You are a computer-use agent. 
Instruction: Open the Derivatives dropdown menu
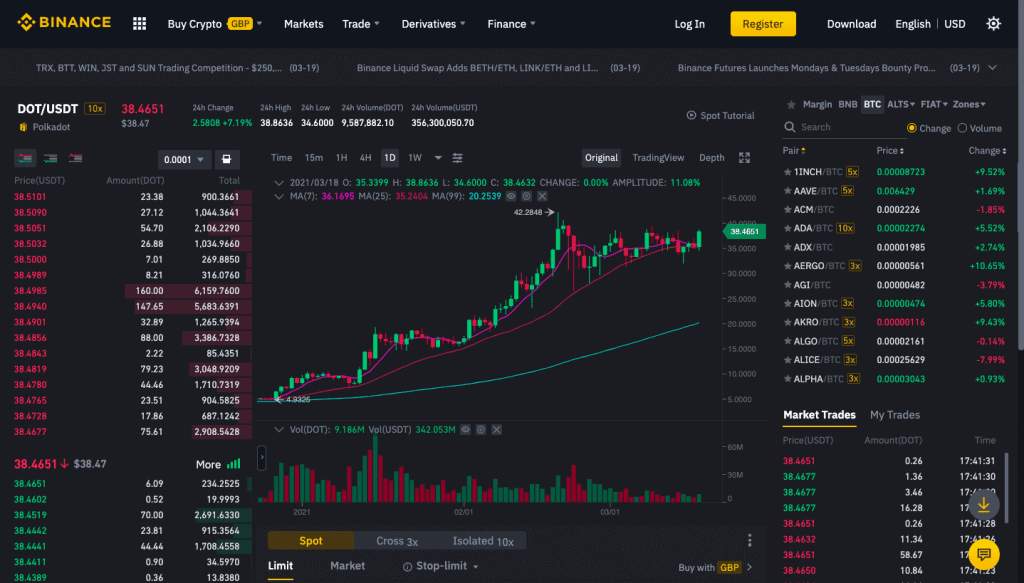(434, 24)
